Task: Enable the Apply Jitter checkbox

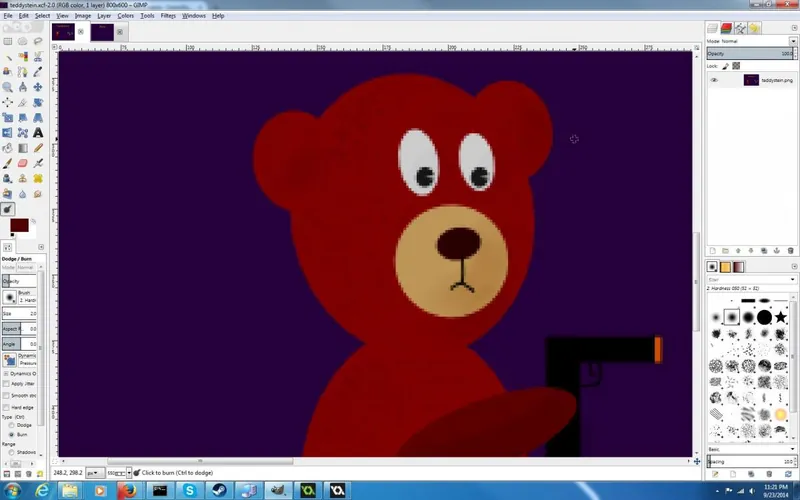Action: [x=6, y=384]
